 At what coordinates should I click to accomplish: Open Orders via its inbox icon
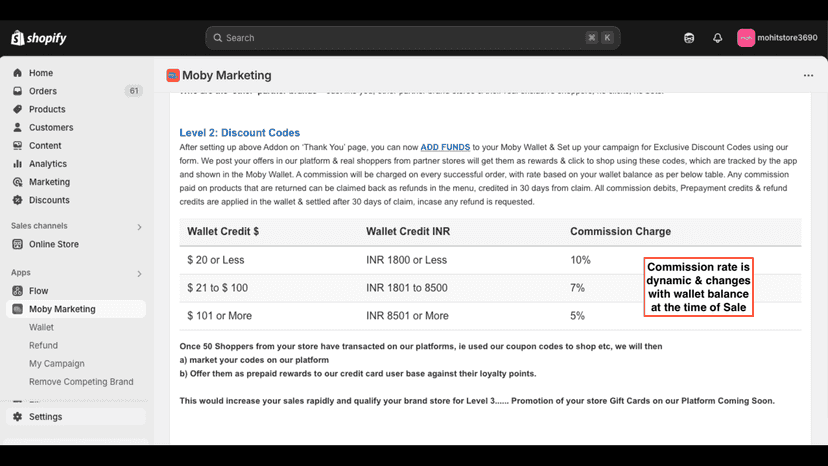(17, 91)
